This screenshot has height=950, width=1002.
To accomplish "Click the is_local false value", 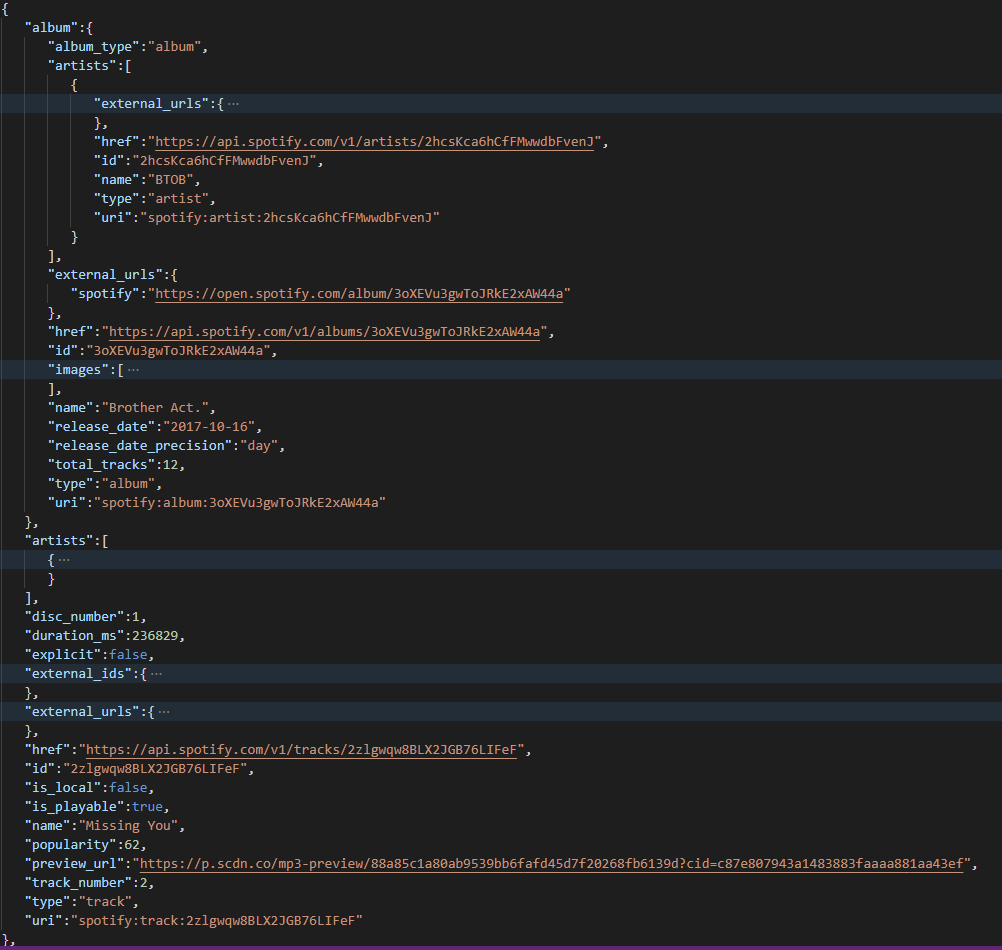I will (x=128, y=788).
